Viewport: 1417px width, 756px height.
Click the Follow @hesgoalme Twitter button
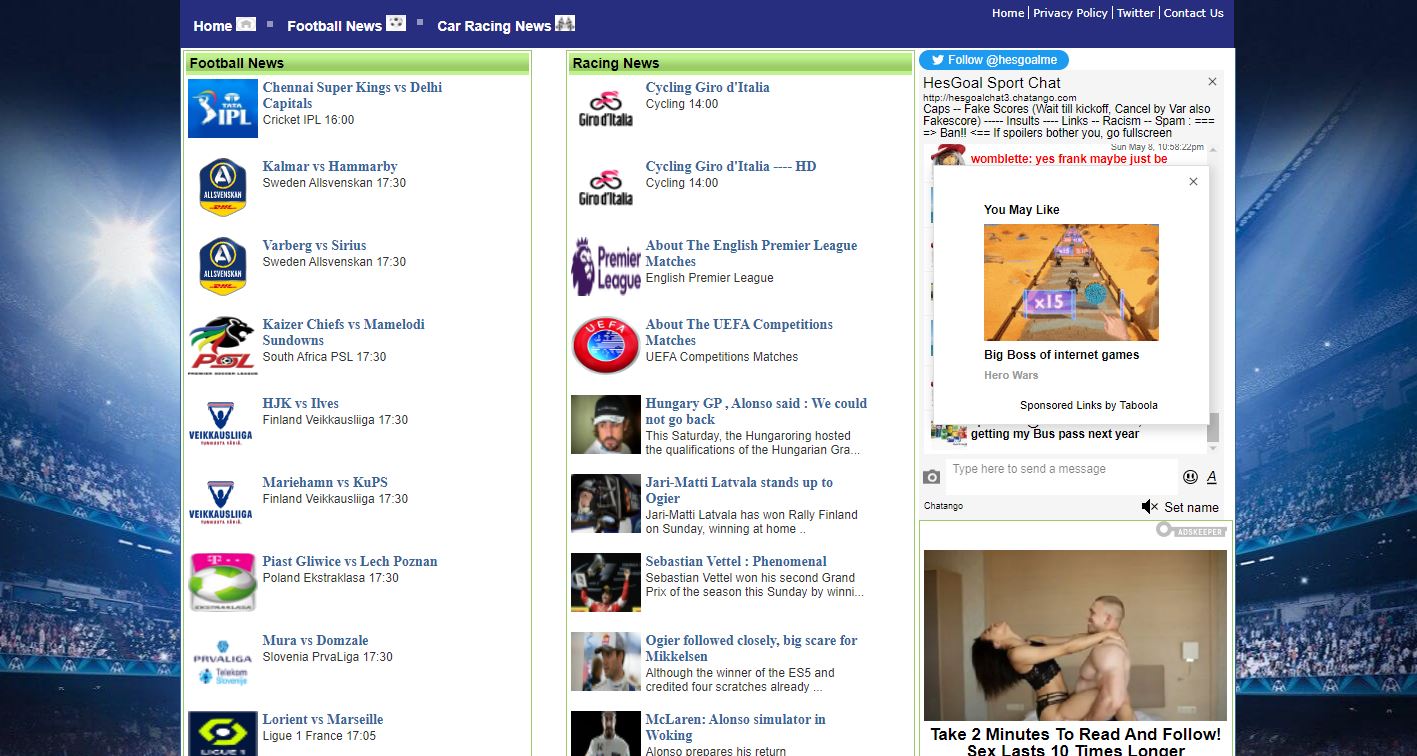point(994,60)
